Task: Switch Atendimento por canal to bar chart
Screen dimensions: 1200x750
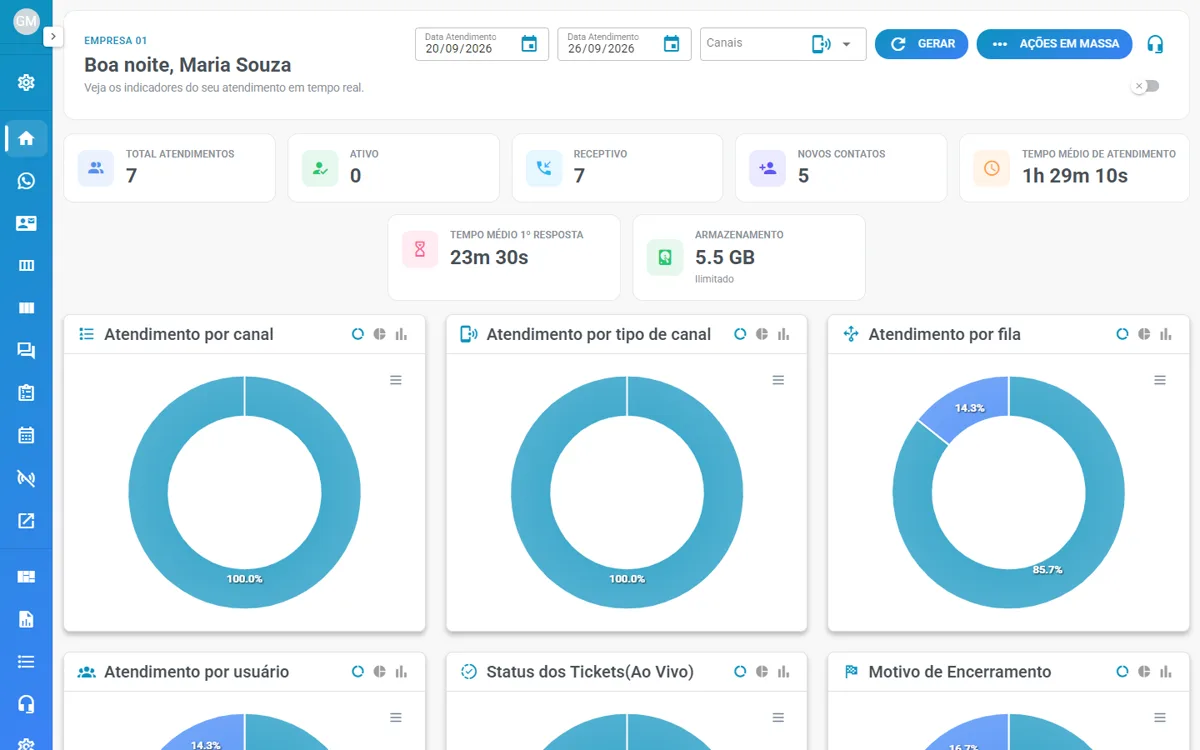Action: (402, 334)
